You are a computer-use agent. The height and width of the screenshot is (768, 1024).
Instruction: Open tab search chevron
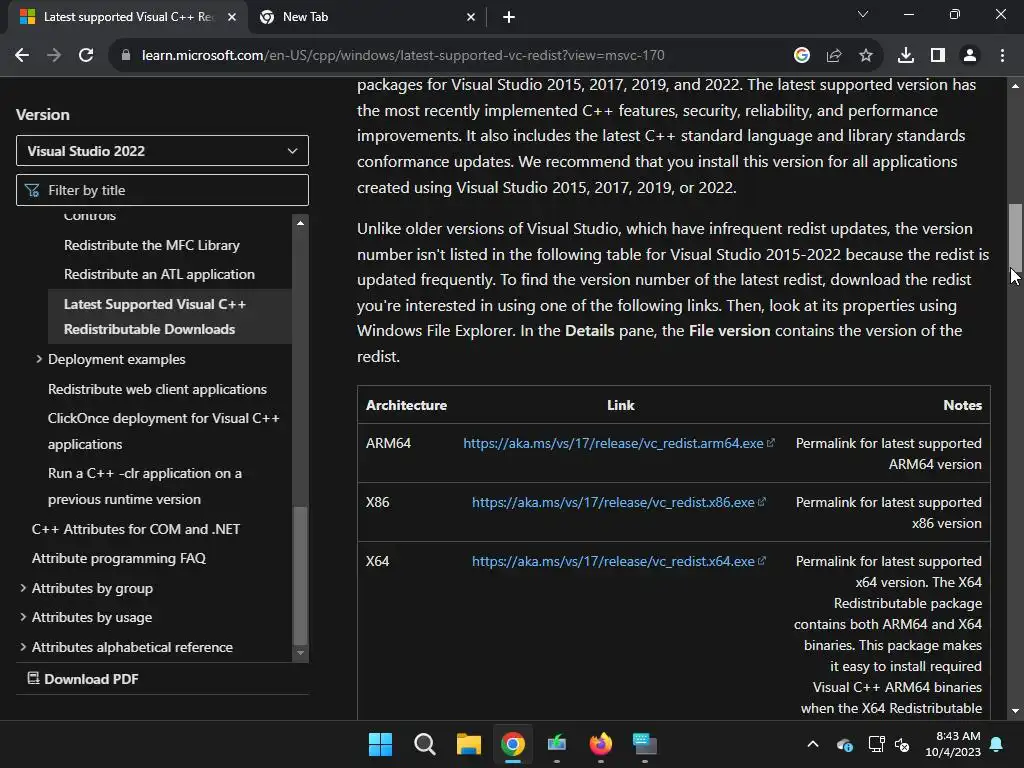pyautogui.click(x=863, y=14)
